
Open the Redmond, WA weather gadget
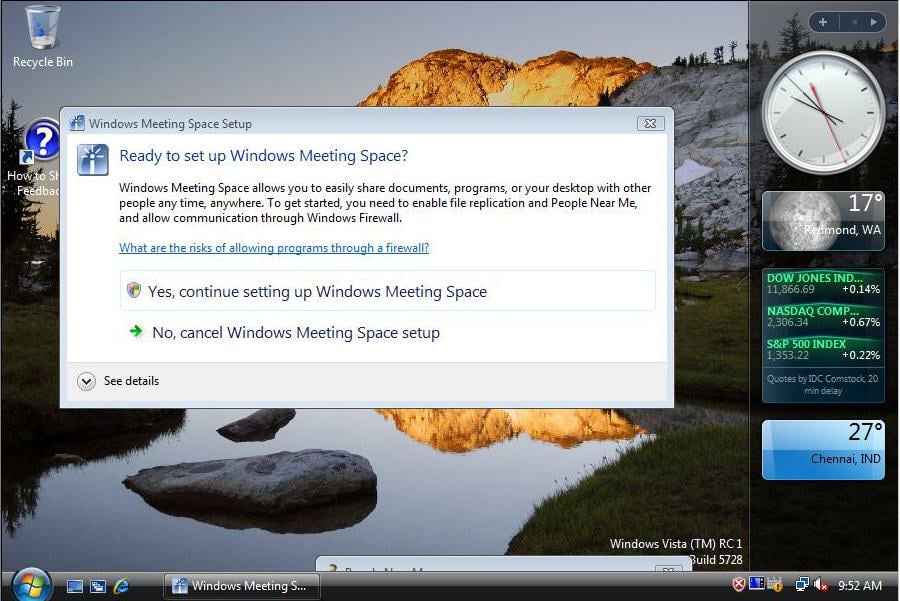(823, 221)
